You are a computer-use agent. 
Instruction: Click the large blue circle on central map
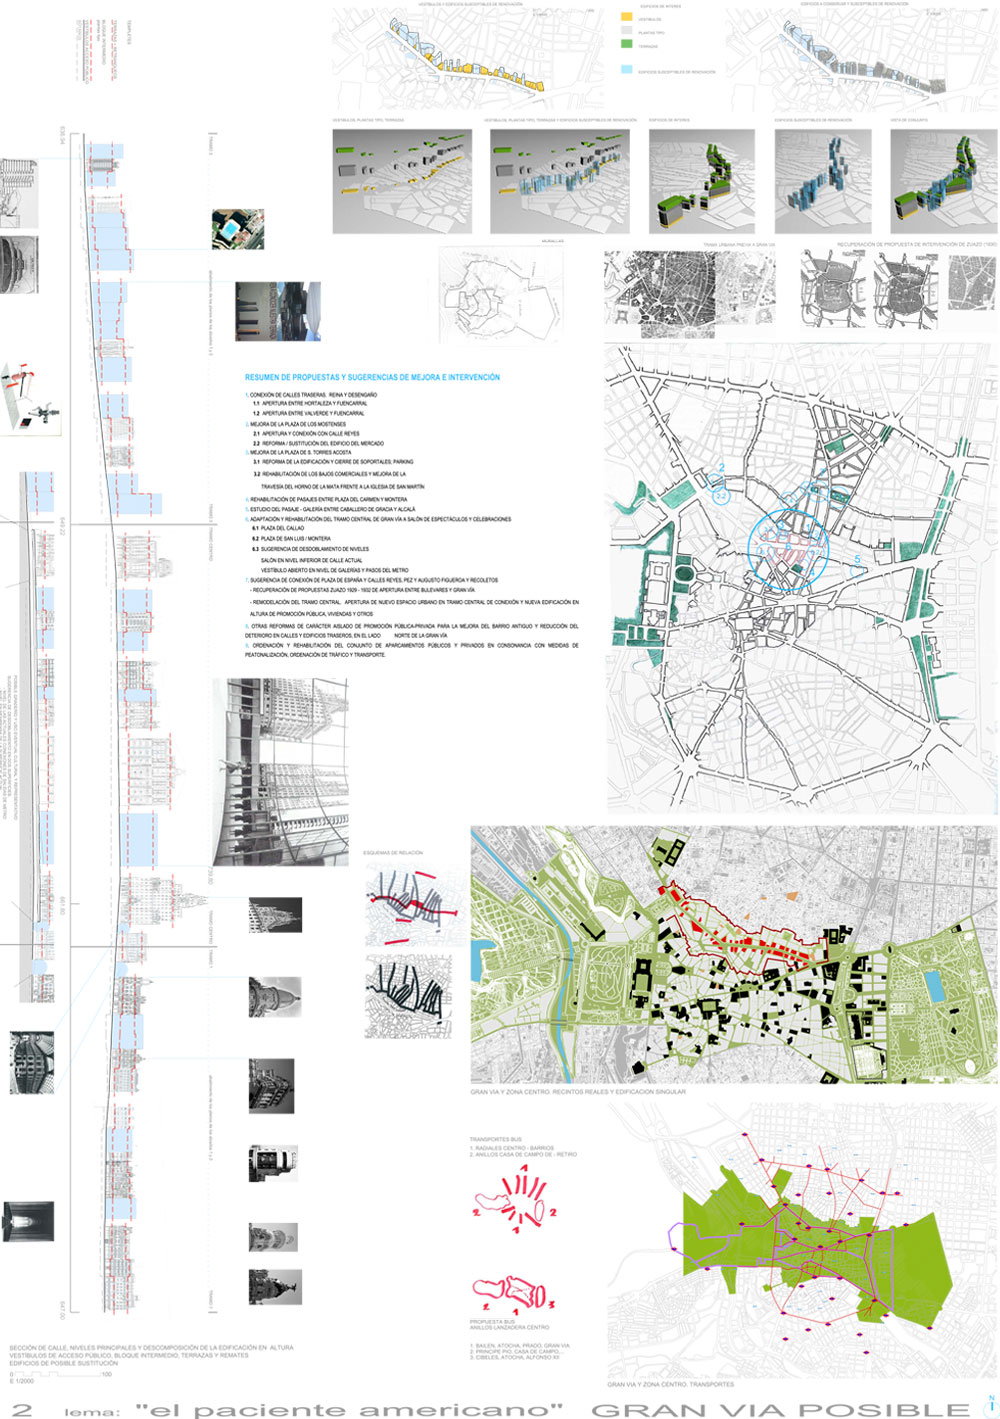[788, 548]
